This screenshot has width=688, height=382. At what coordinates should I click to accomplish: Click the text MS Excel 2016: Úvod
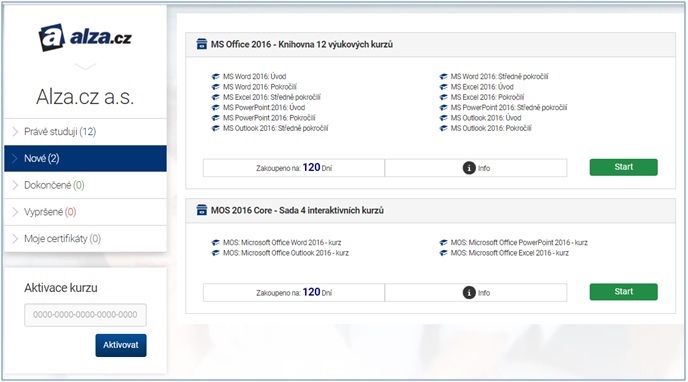(482, 87)
